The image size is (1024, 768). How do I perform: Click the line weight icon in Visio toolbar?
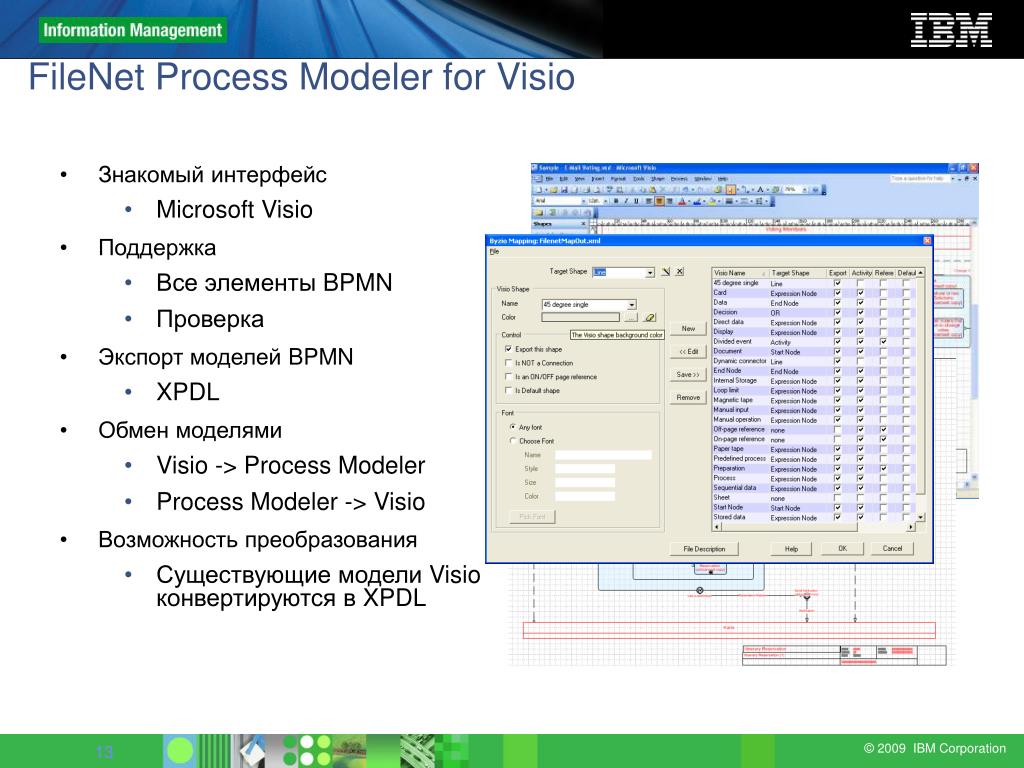point(729,201)
